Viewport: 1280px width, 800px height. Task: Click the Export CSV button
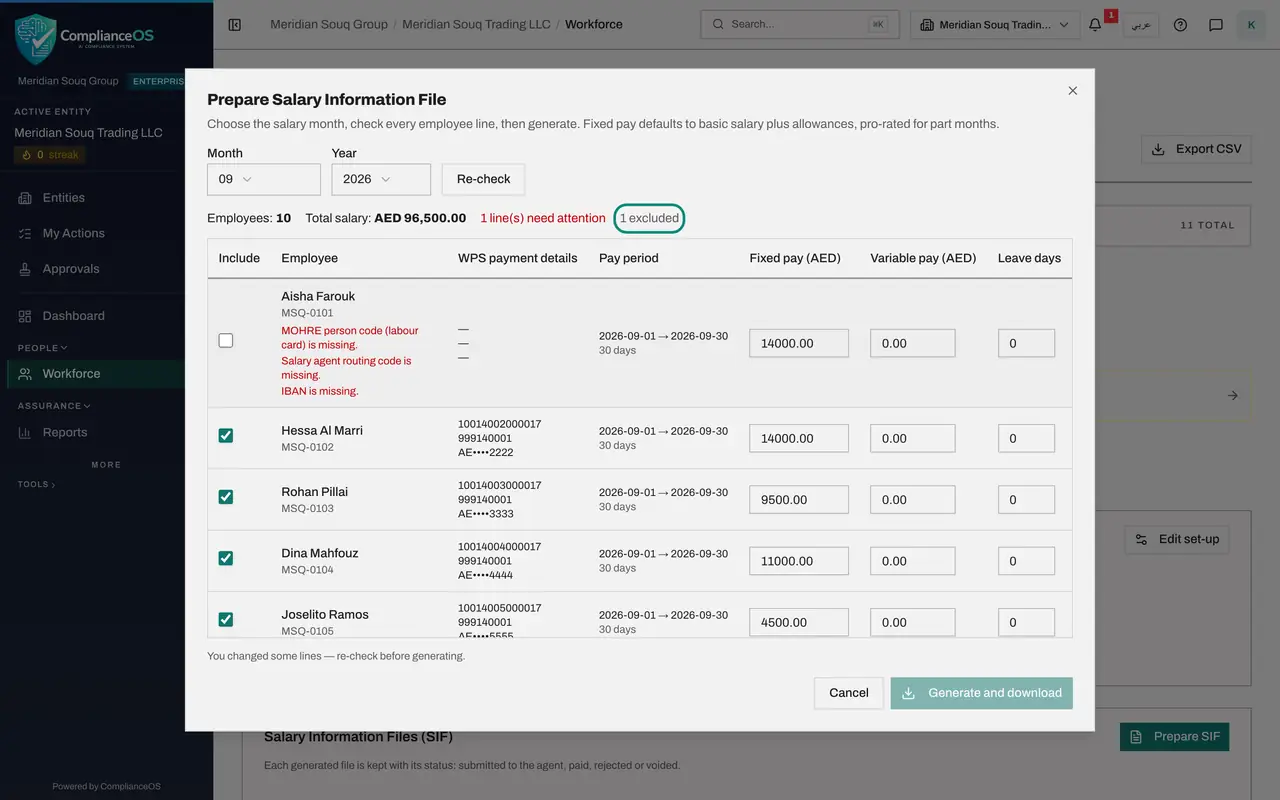[x=1196, y=149]
